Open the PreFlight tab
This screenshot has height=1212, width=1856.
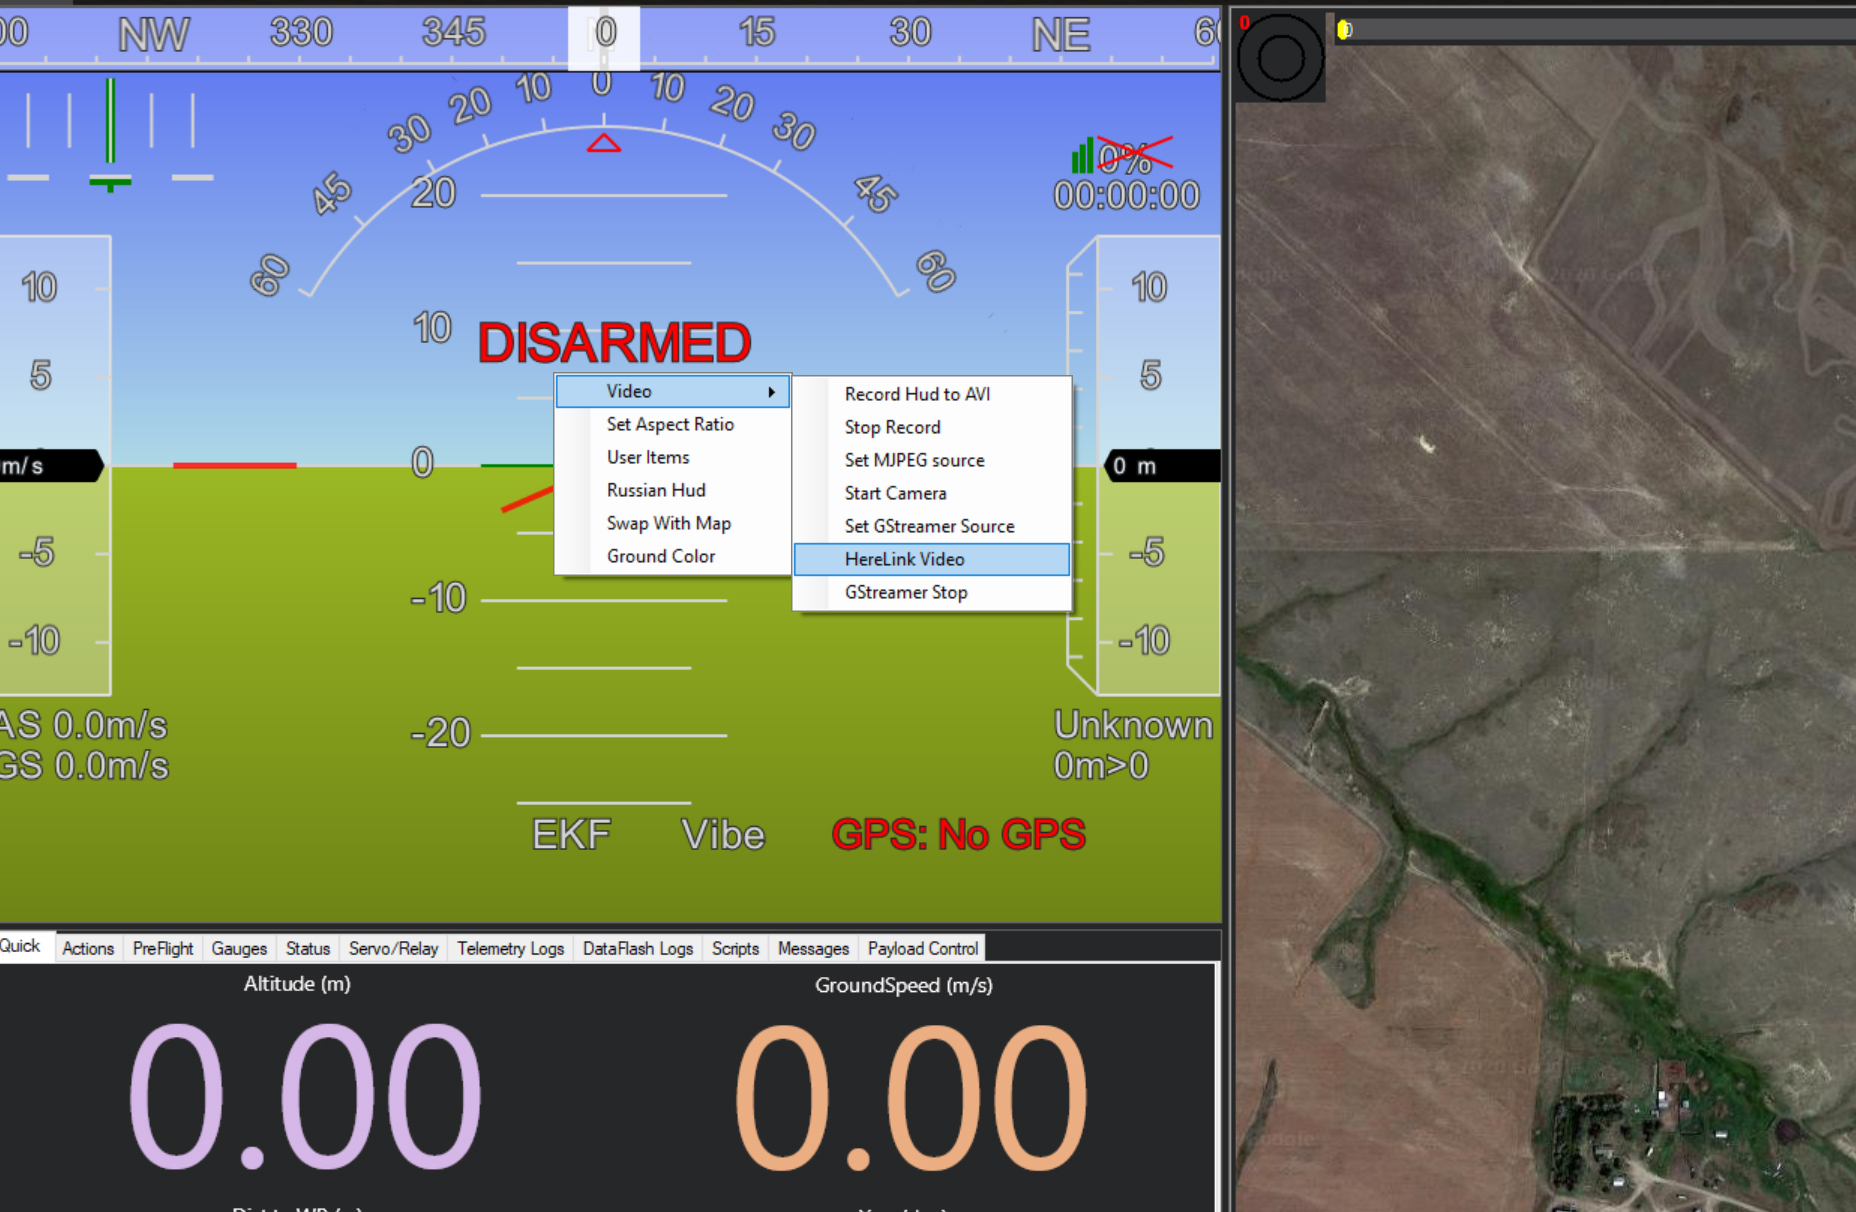tap(163, 948)
